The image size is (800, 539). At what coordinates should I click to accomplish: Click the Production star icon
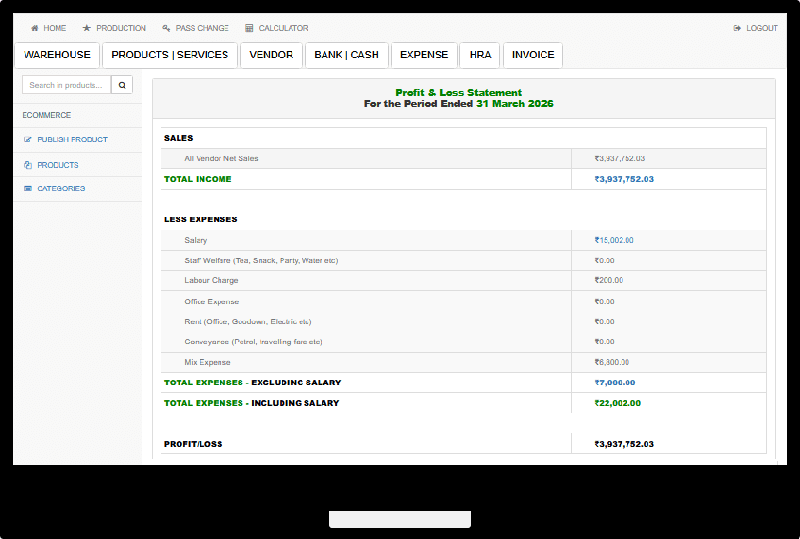[87, 28]
